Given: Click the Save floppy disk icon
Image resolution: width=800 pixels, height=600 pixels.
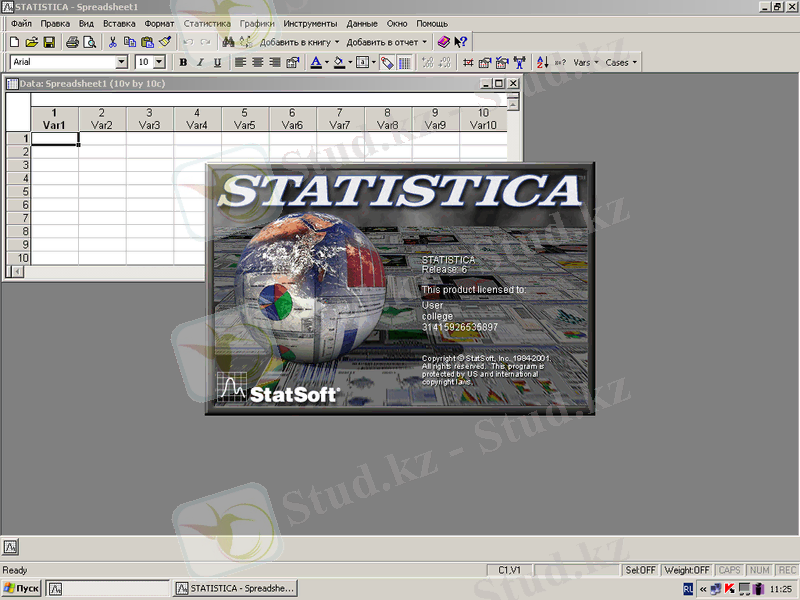Looking at the screenshot, I should (49, 42).
